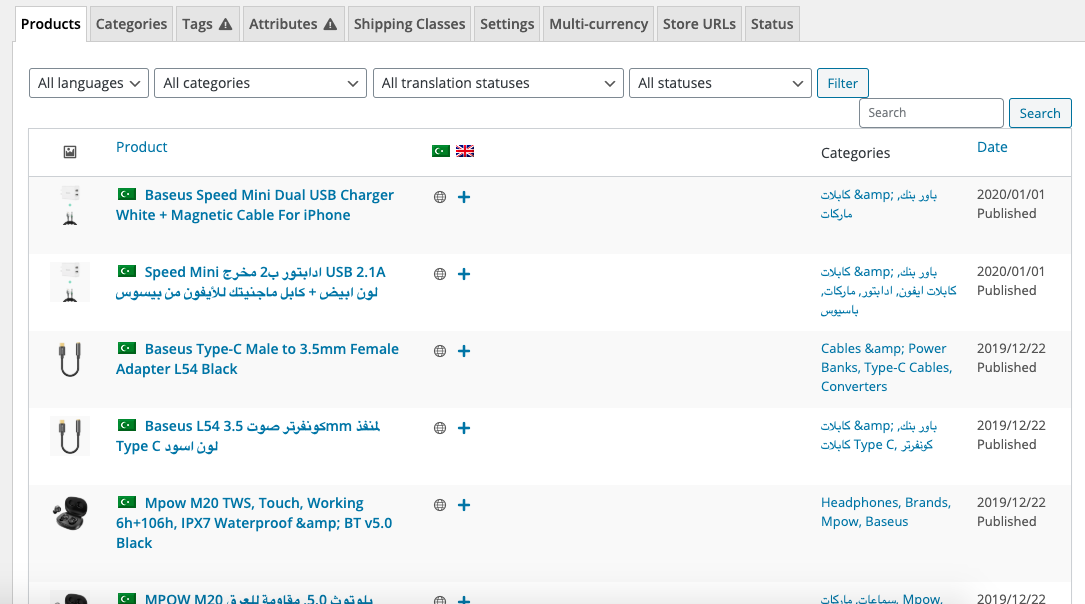Screen dimensions: 1085x604
Task: Click plus icon for Speed Mini USB 2.1A row
Action: tap(464, 274)
